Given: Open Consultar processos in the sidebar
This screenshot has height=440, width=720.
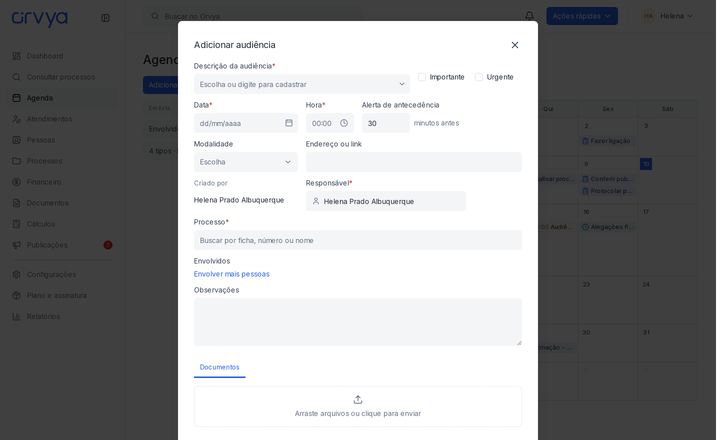Looking at the screenshot, I should click(62, 77).
